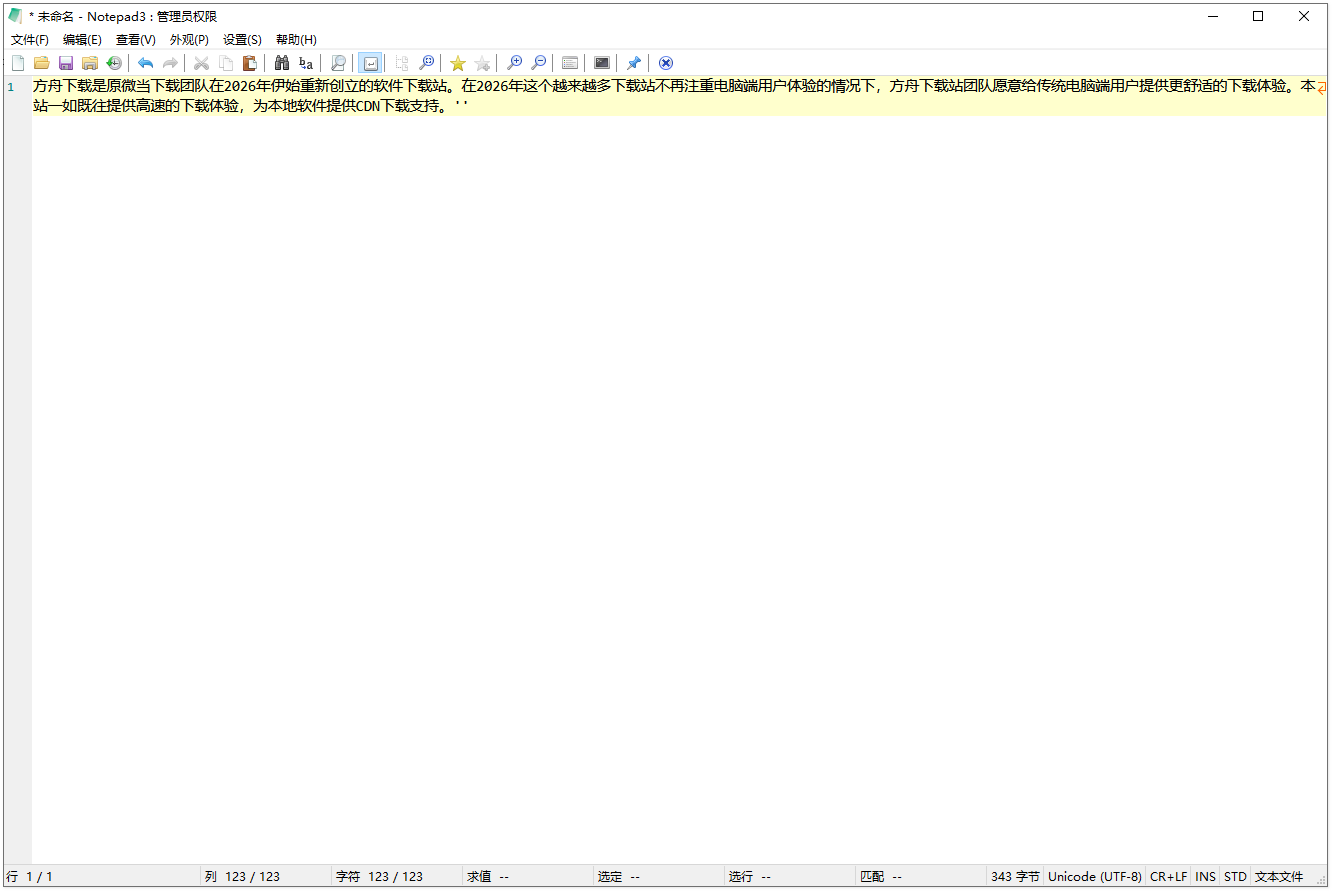Undo the last edit
Screen dimensions: 1332x891
click(144, 62)
